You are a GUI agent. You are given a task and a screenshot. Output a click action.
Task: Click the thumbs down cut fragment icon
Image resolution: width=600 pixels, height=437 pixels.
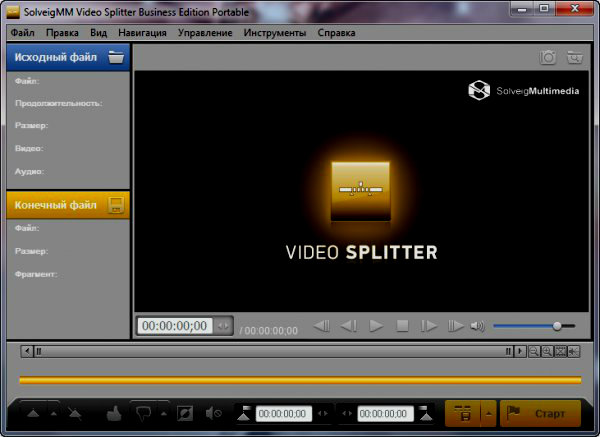(x=143, y=413)
